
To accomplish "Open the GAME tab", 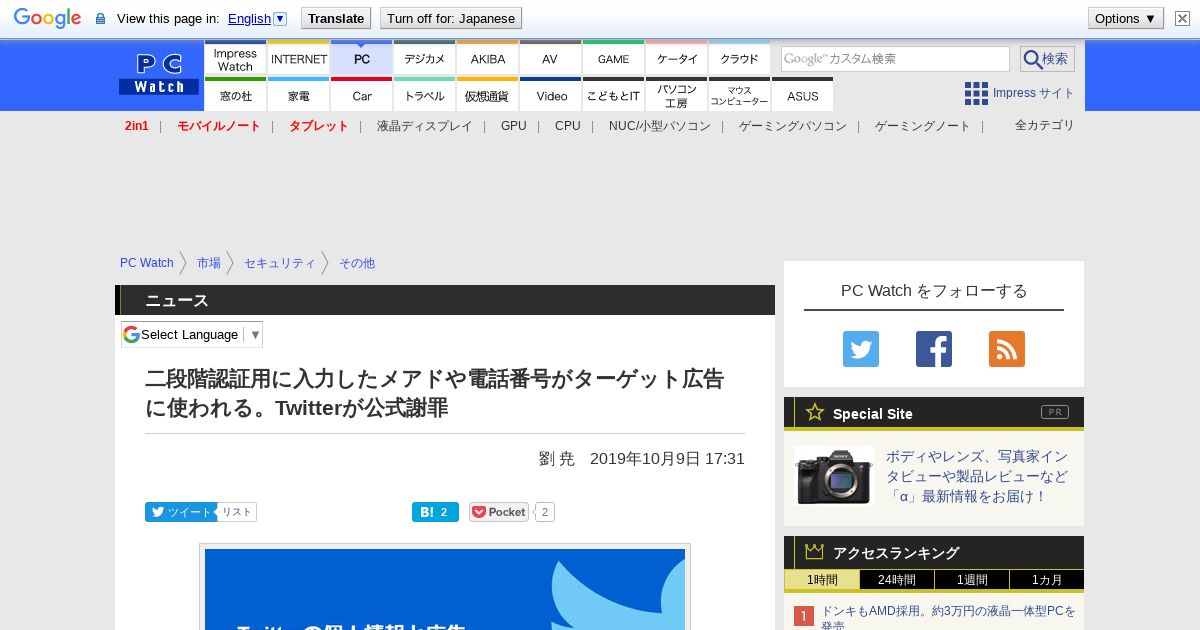I will click(613, 60).
